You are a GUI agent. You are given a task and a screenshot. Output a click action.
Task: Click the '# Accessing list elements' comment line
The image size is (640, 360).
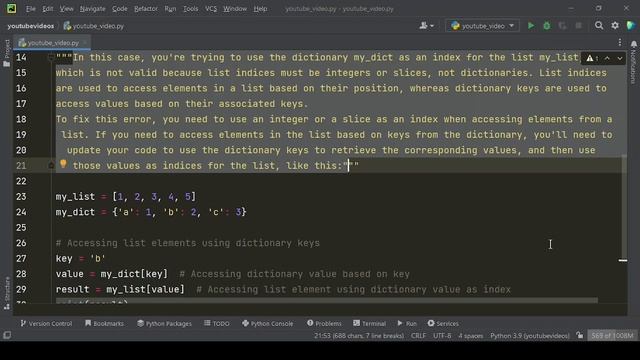coord(188,243)
